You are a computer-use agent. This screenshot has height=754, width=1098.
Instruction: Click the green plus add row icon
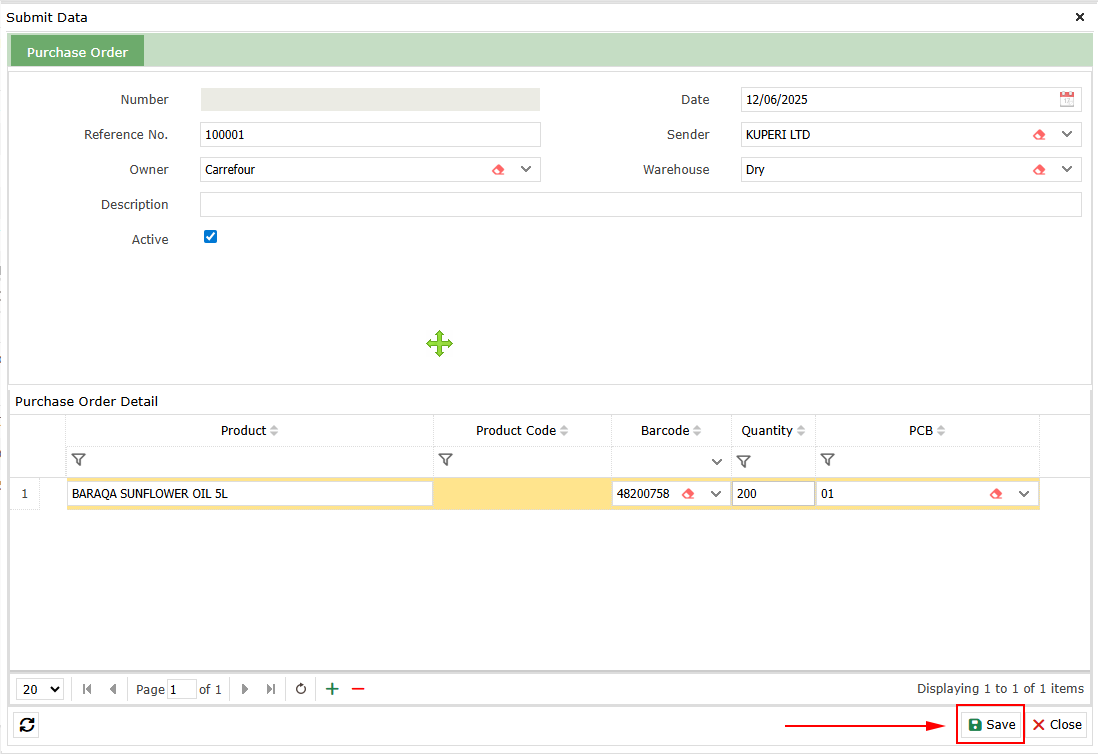tap(332, 689)
